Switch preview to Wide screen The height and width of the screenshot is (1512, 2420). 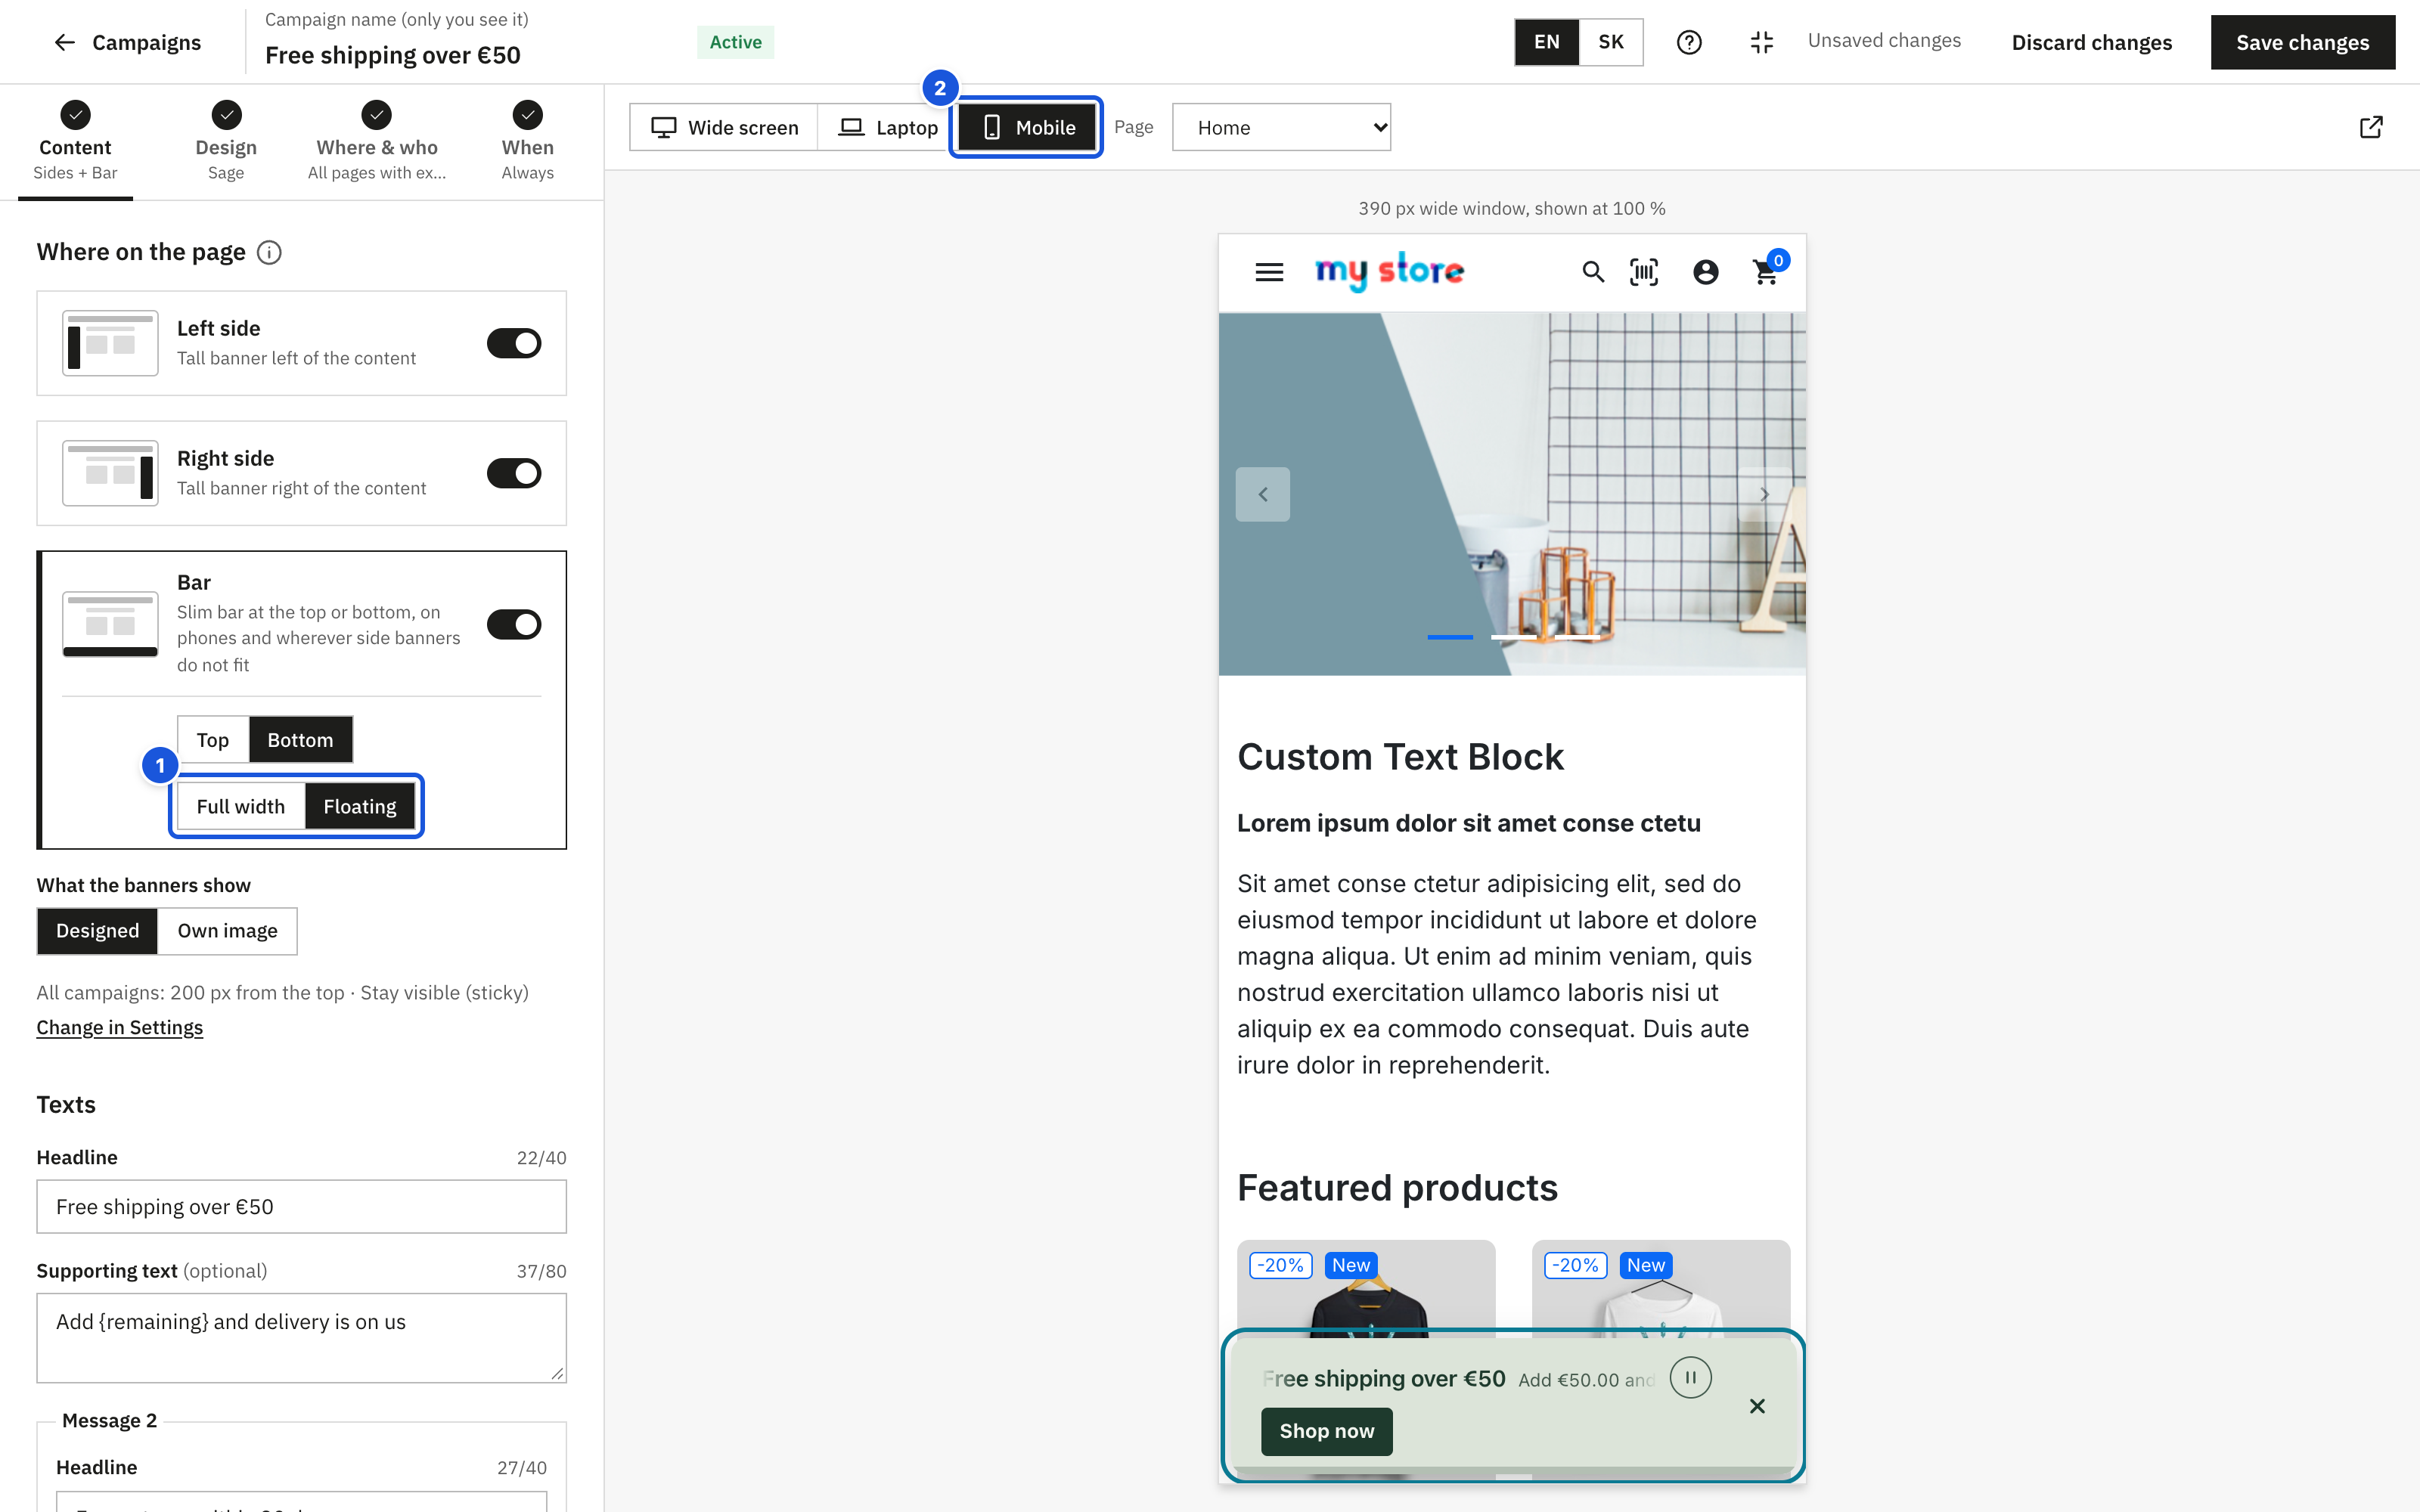(x=724, y=127)
